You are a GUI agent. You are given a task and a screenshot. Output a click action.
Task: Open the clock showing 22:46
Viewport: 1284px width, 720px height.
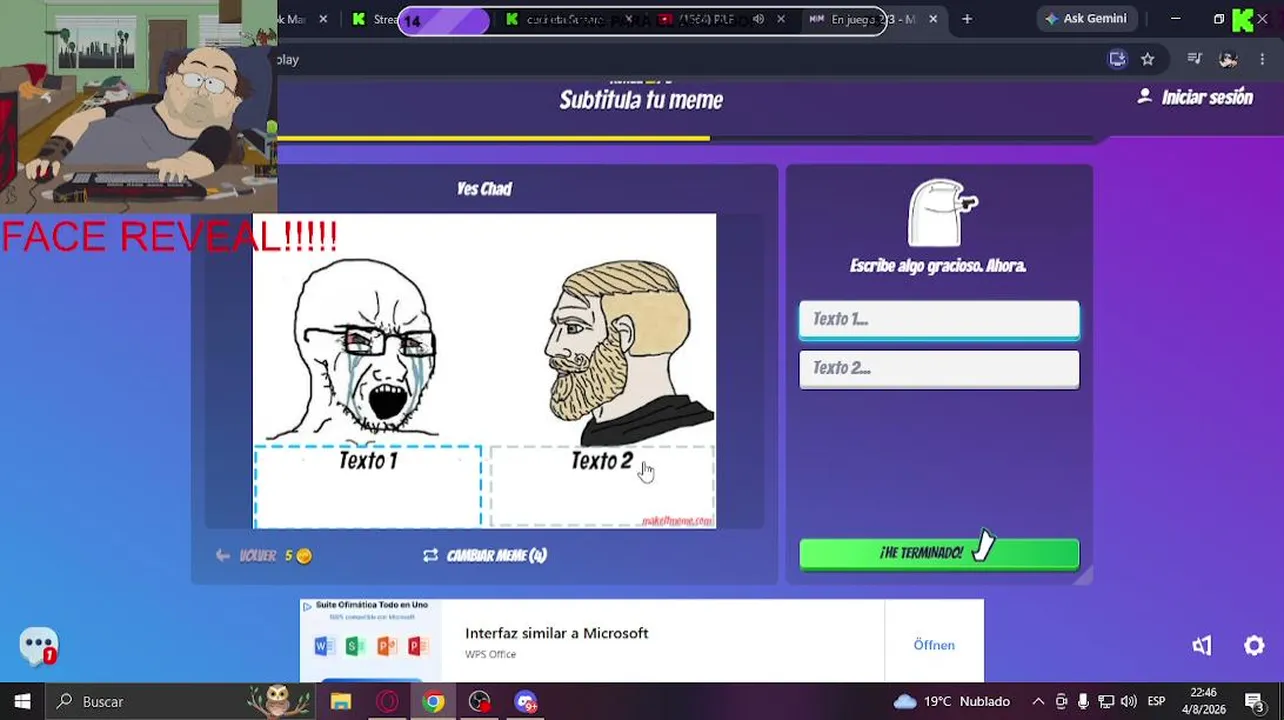1204,701
